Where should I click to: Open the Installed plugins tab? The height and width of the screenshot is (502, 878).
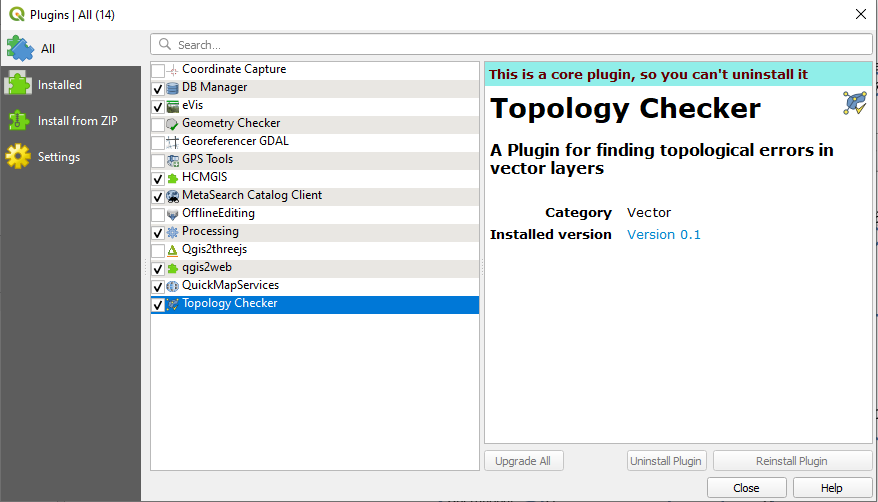pyautogui.click(x=71, y=85)
